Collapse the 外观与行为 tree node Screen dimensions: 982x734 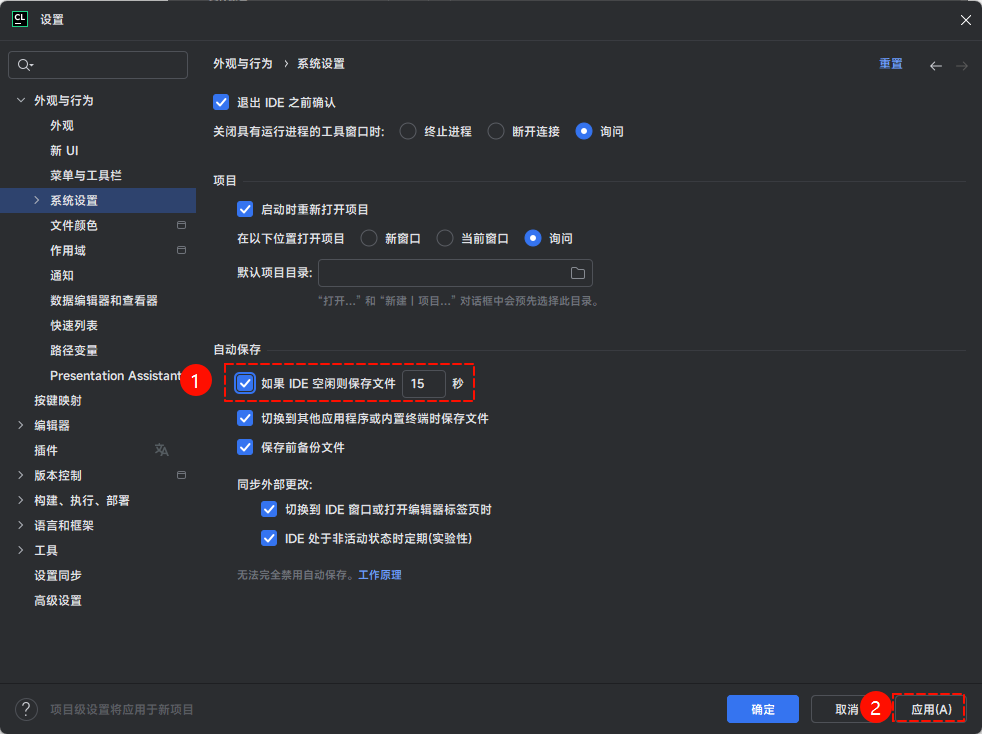click(20, 100)
